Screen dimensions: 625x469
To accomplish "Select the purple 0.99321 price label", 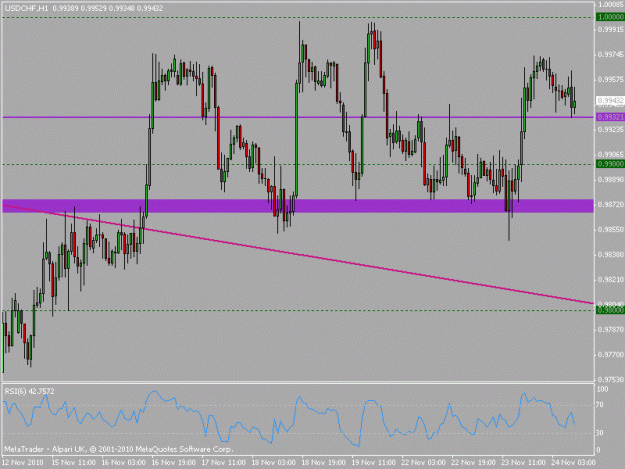I will click(610, 117).
